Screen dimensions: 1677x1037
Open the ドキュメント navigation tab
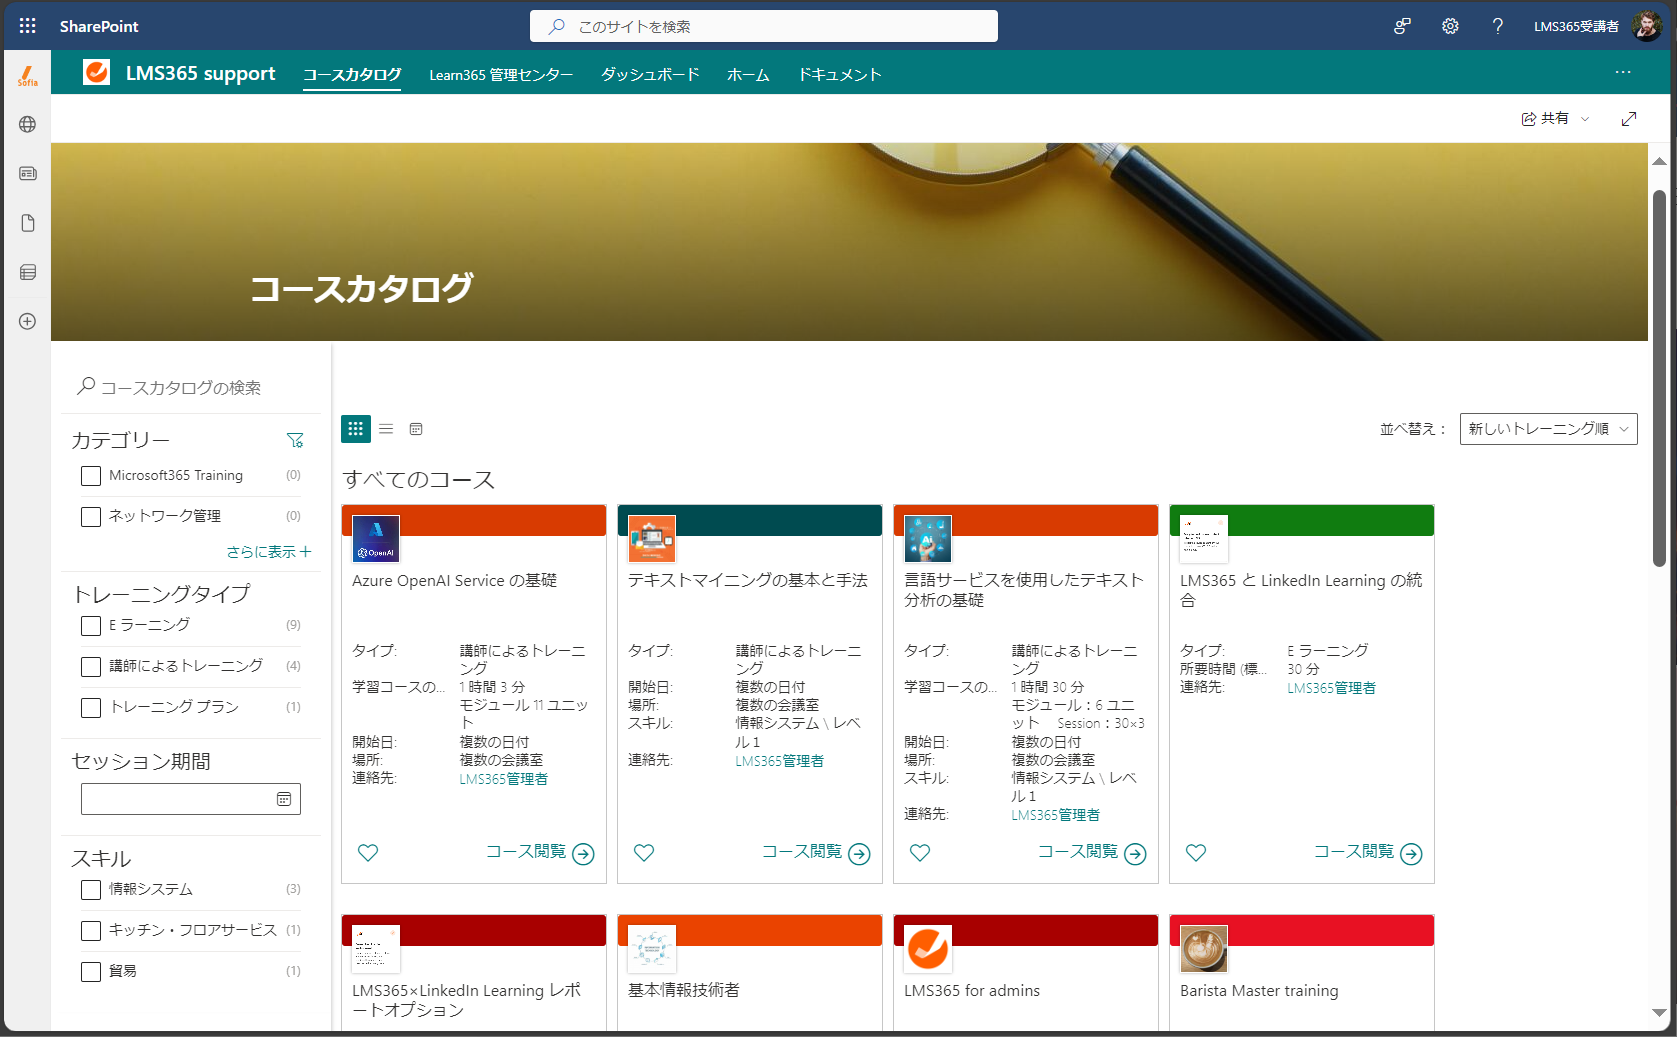point(840,75)
